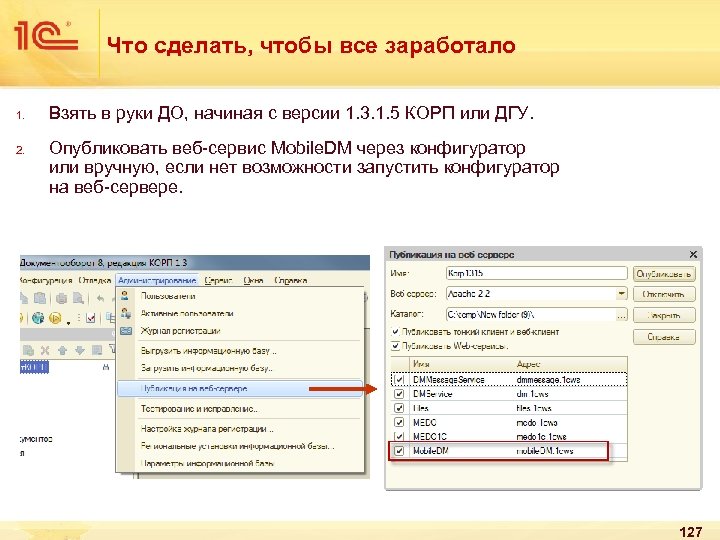Toggle Публиковать Web-сервисы checkbox

pos(395,346)
